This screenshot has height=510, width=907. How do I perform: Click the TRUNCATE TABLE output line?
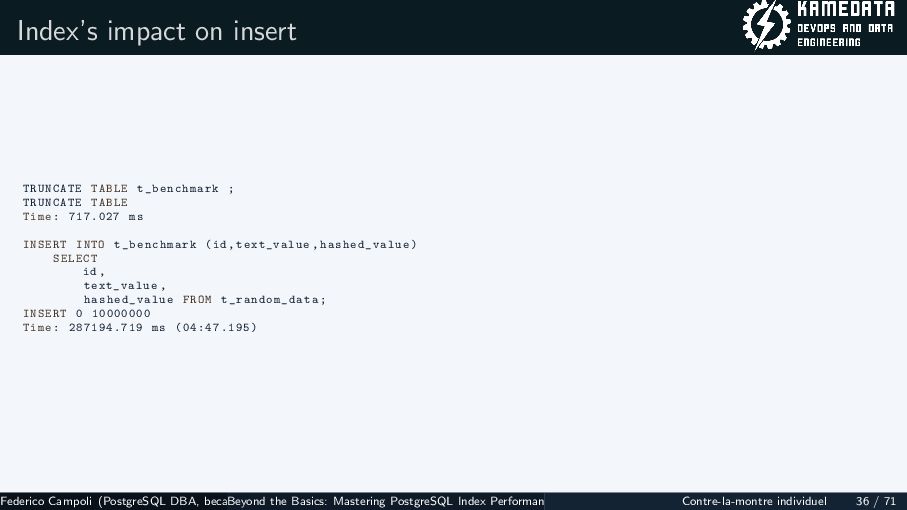click(75, 202)
